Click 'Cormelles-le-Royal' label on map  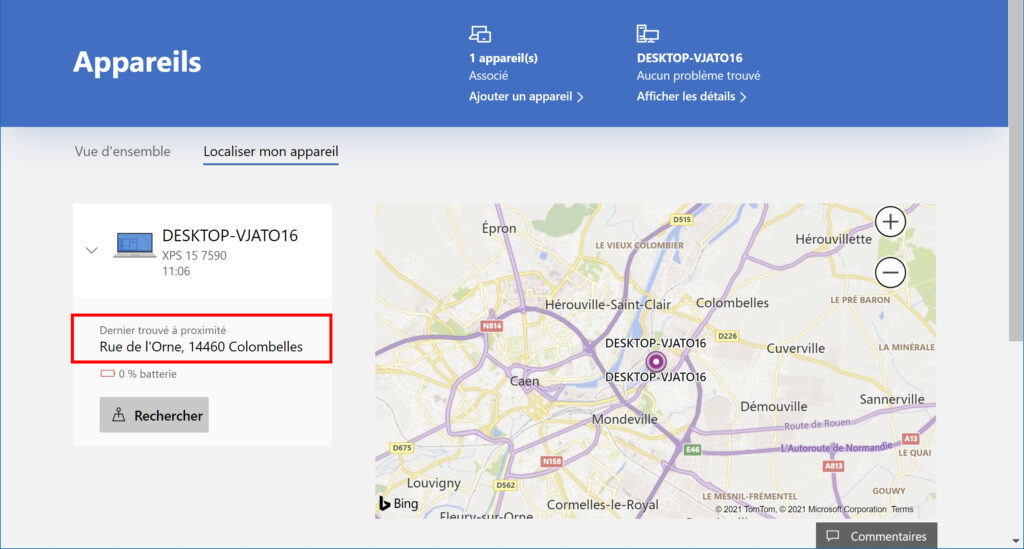[x=602, y=505]
